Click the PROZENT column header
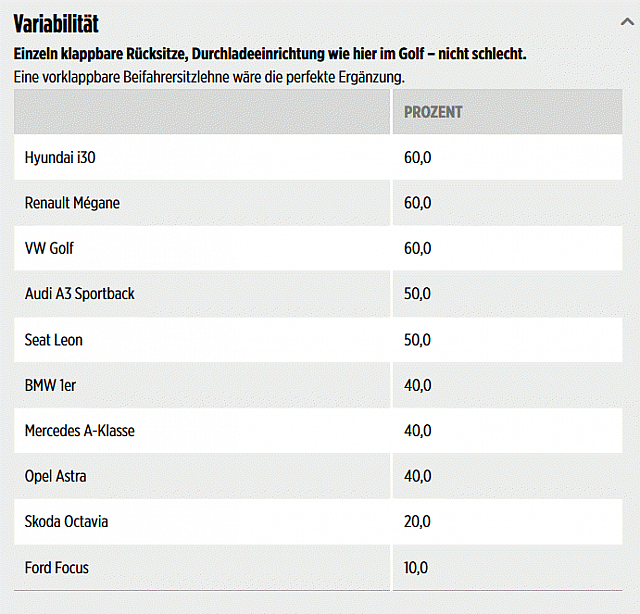The width and height of the screenshot is (640, 614). click(x=433, y=112)
